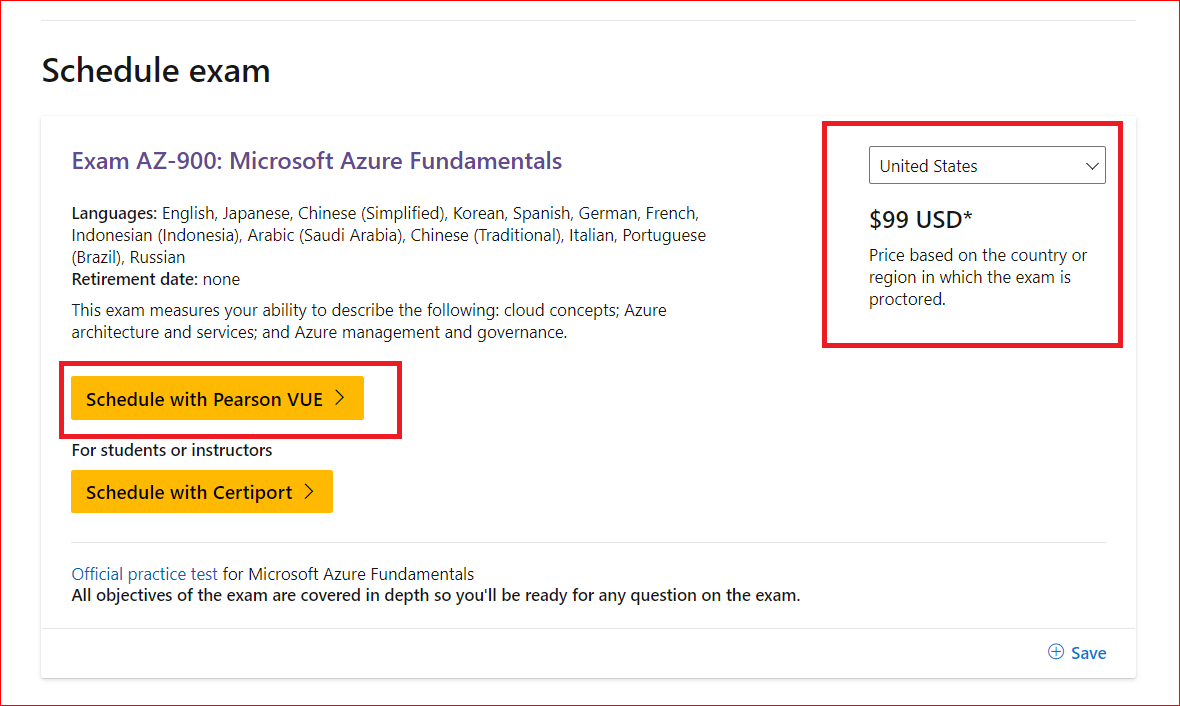Click the Retirement date label
The height and width of the screenshot is (706, 1180).
(132, 279)
